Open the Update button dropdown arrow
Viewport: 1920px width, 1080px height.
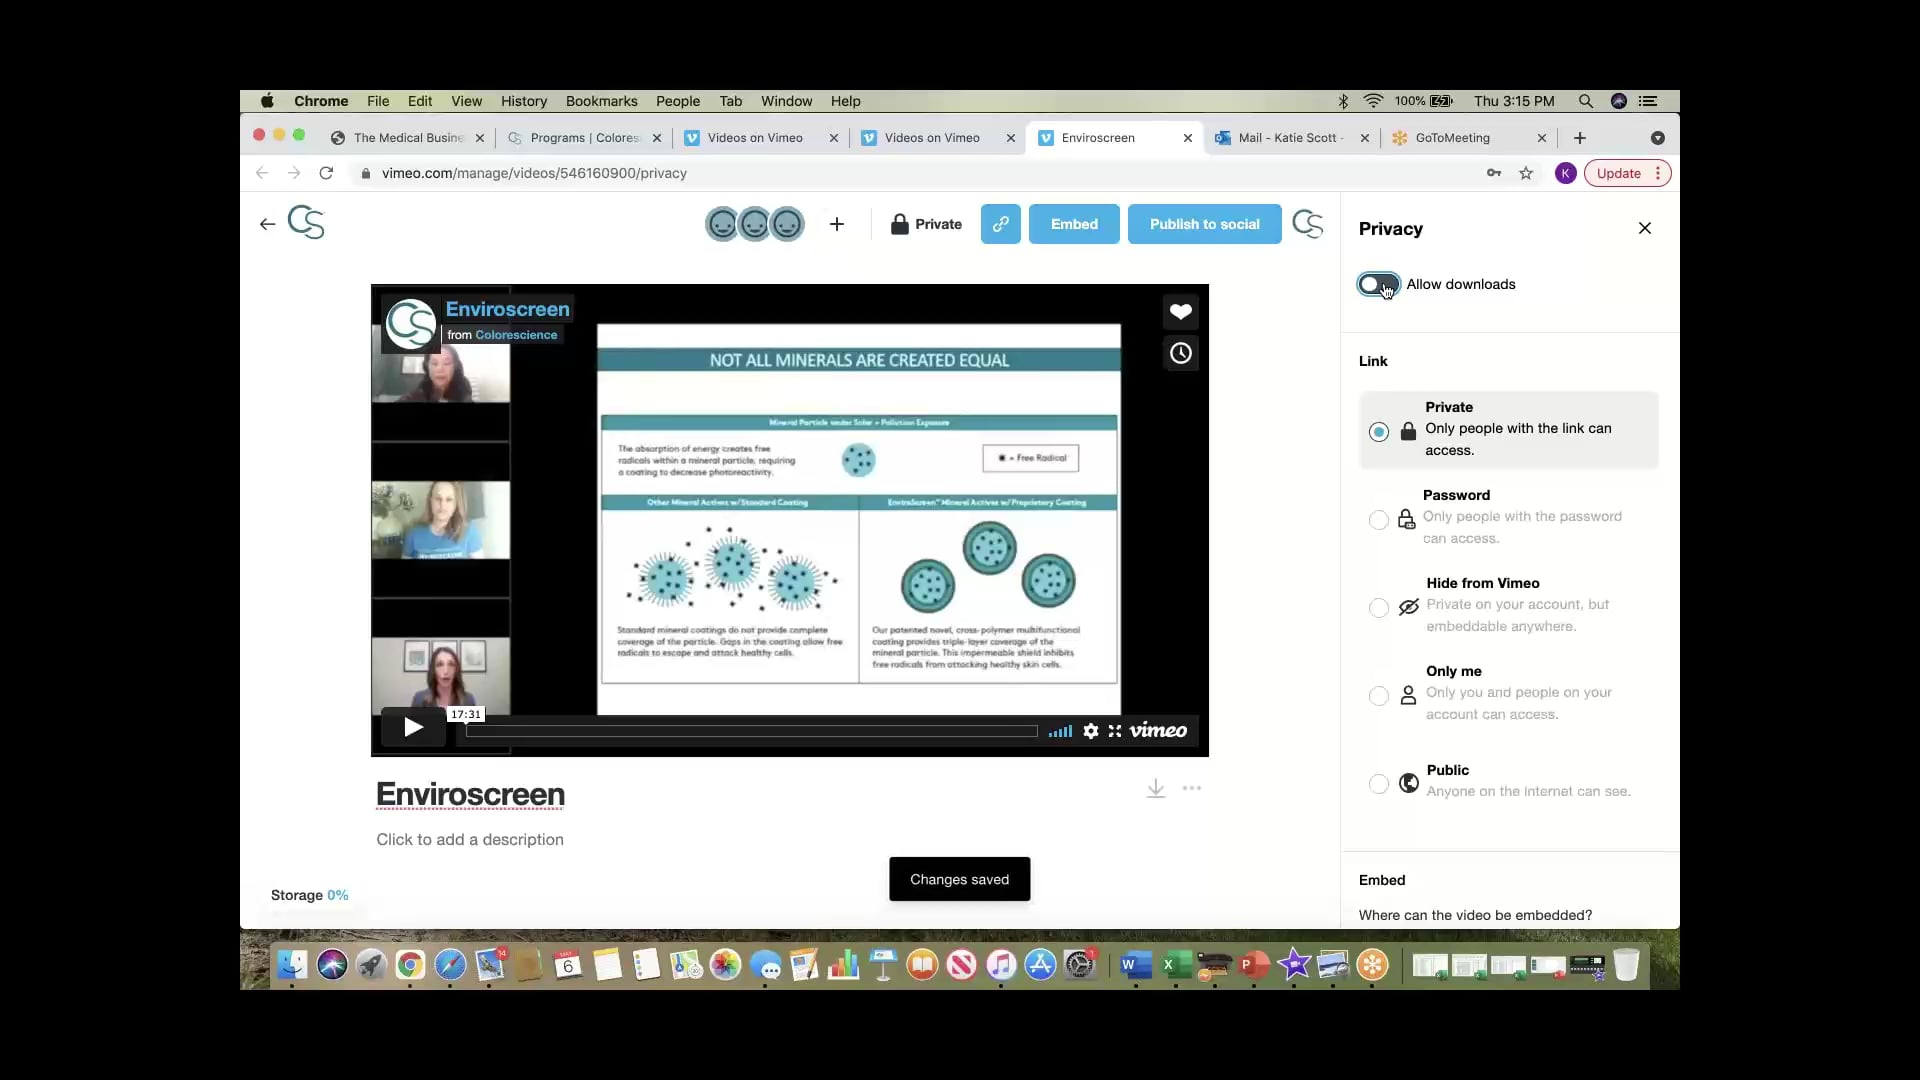1658,172
